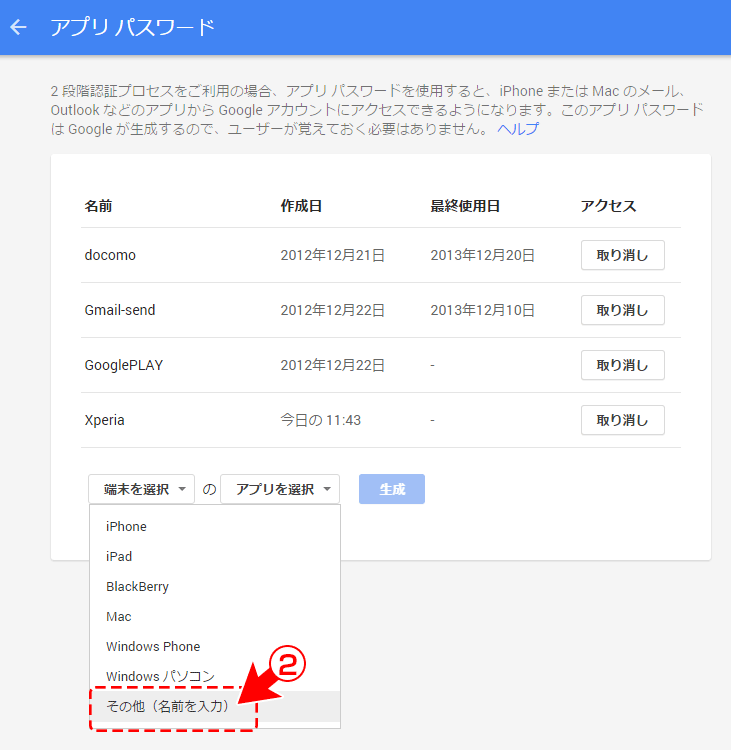Choose Mac in the device list

tap(215, 617)
